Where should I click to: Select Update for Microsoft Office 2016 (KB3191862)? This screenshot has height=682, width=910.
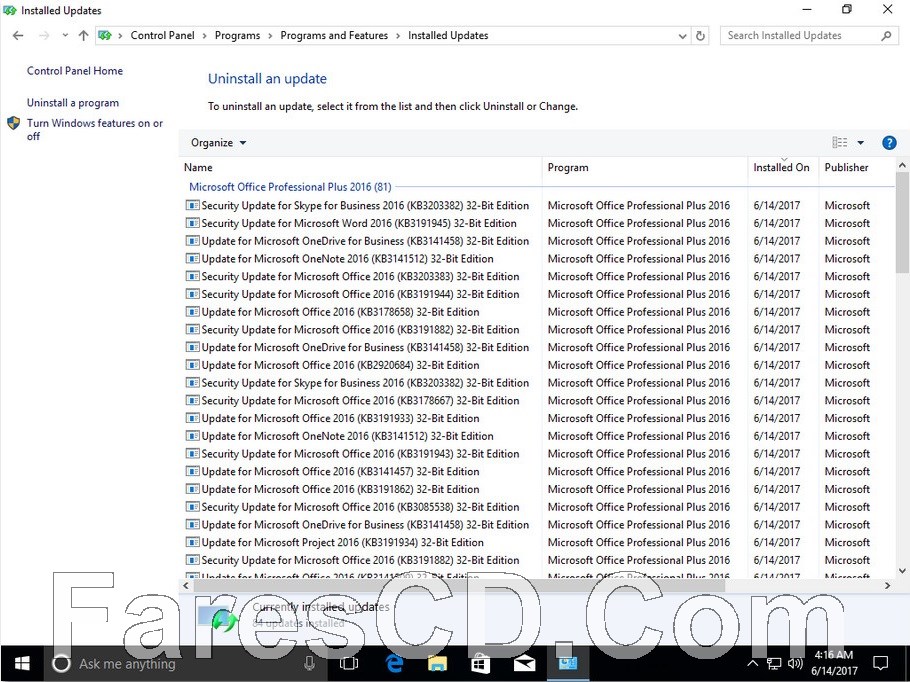coord(341,489)
